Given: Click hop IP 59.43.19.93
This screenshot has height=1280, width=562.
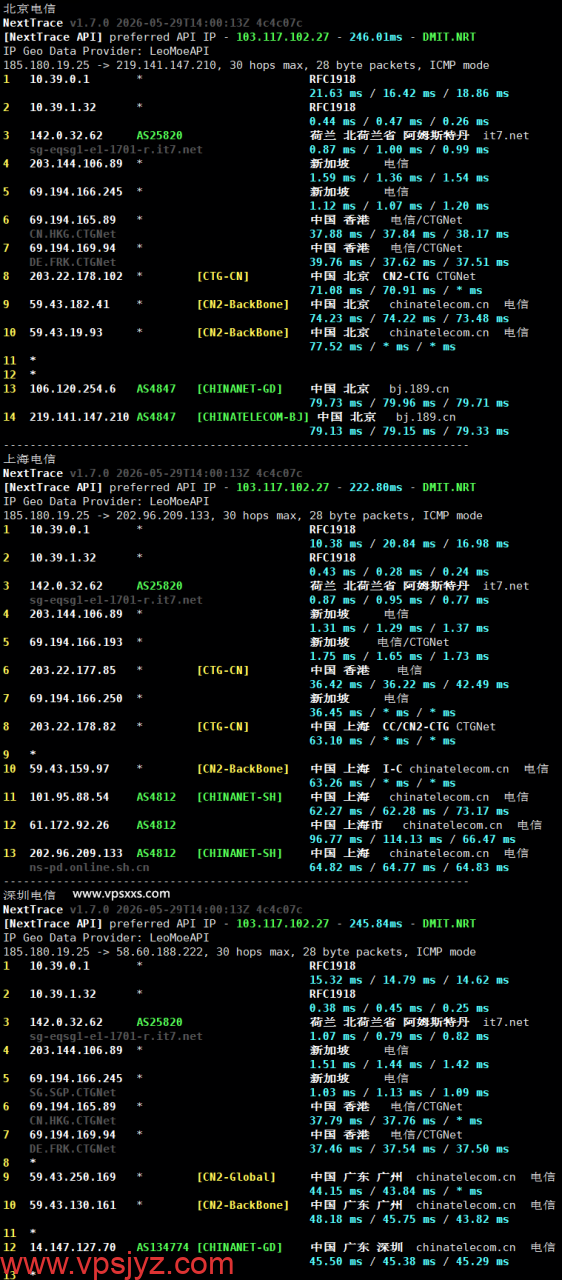Looking at the screenshot, I should pos(66,332).
